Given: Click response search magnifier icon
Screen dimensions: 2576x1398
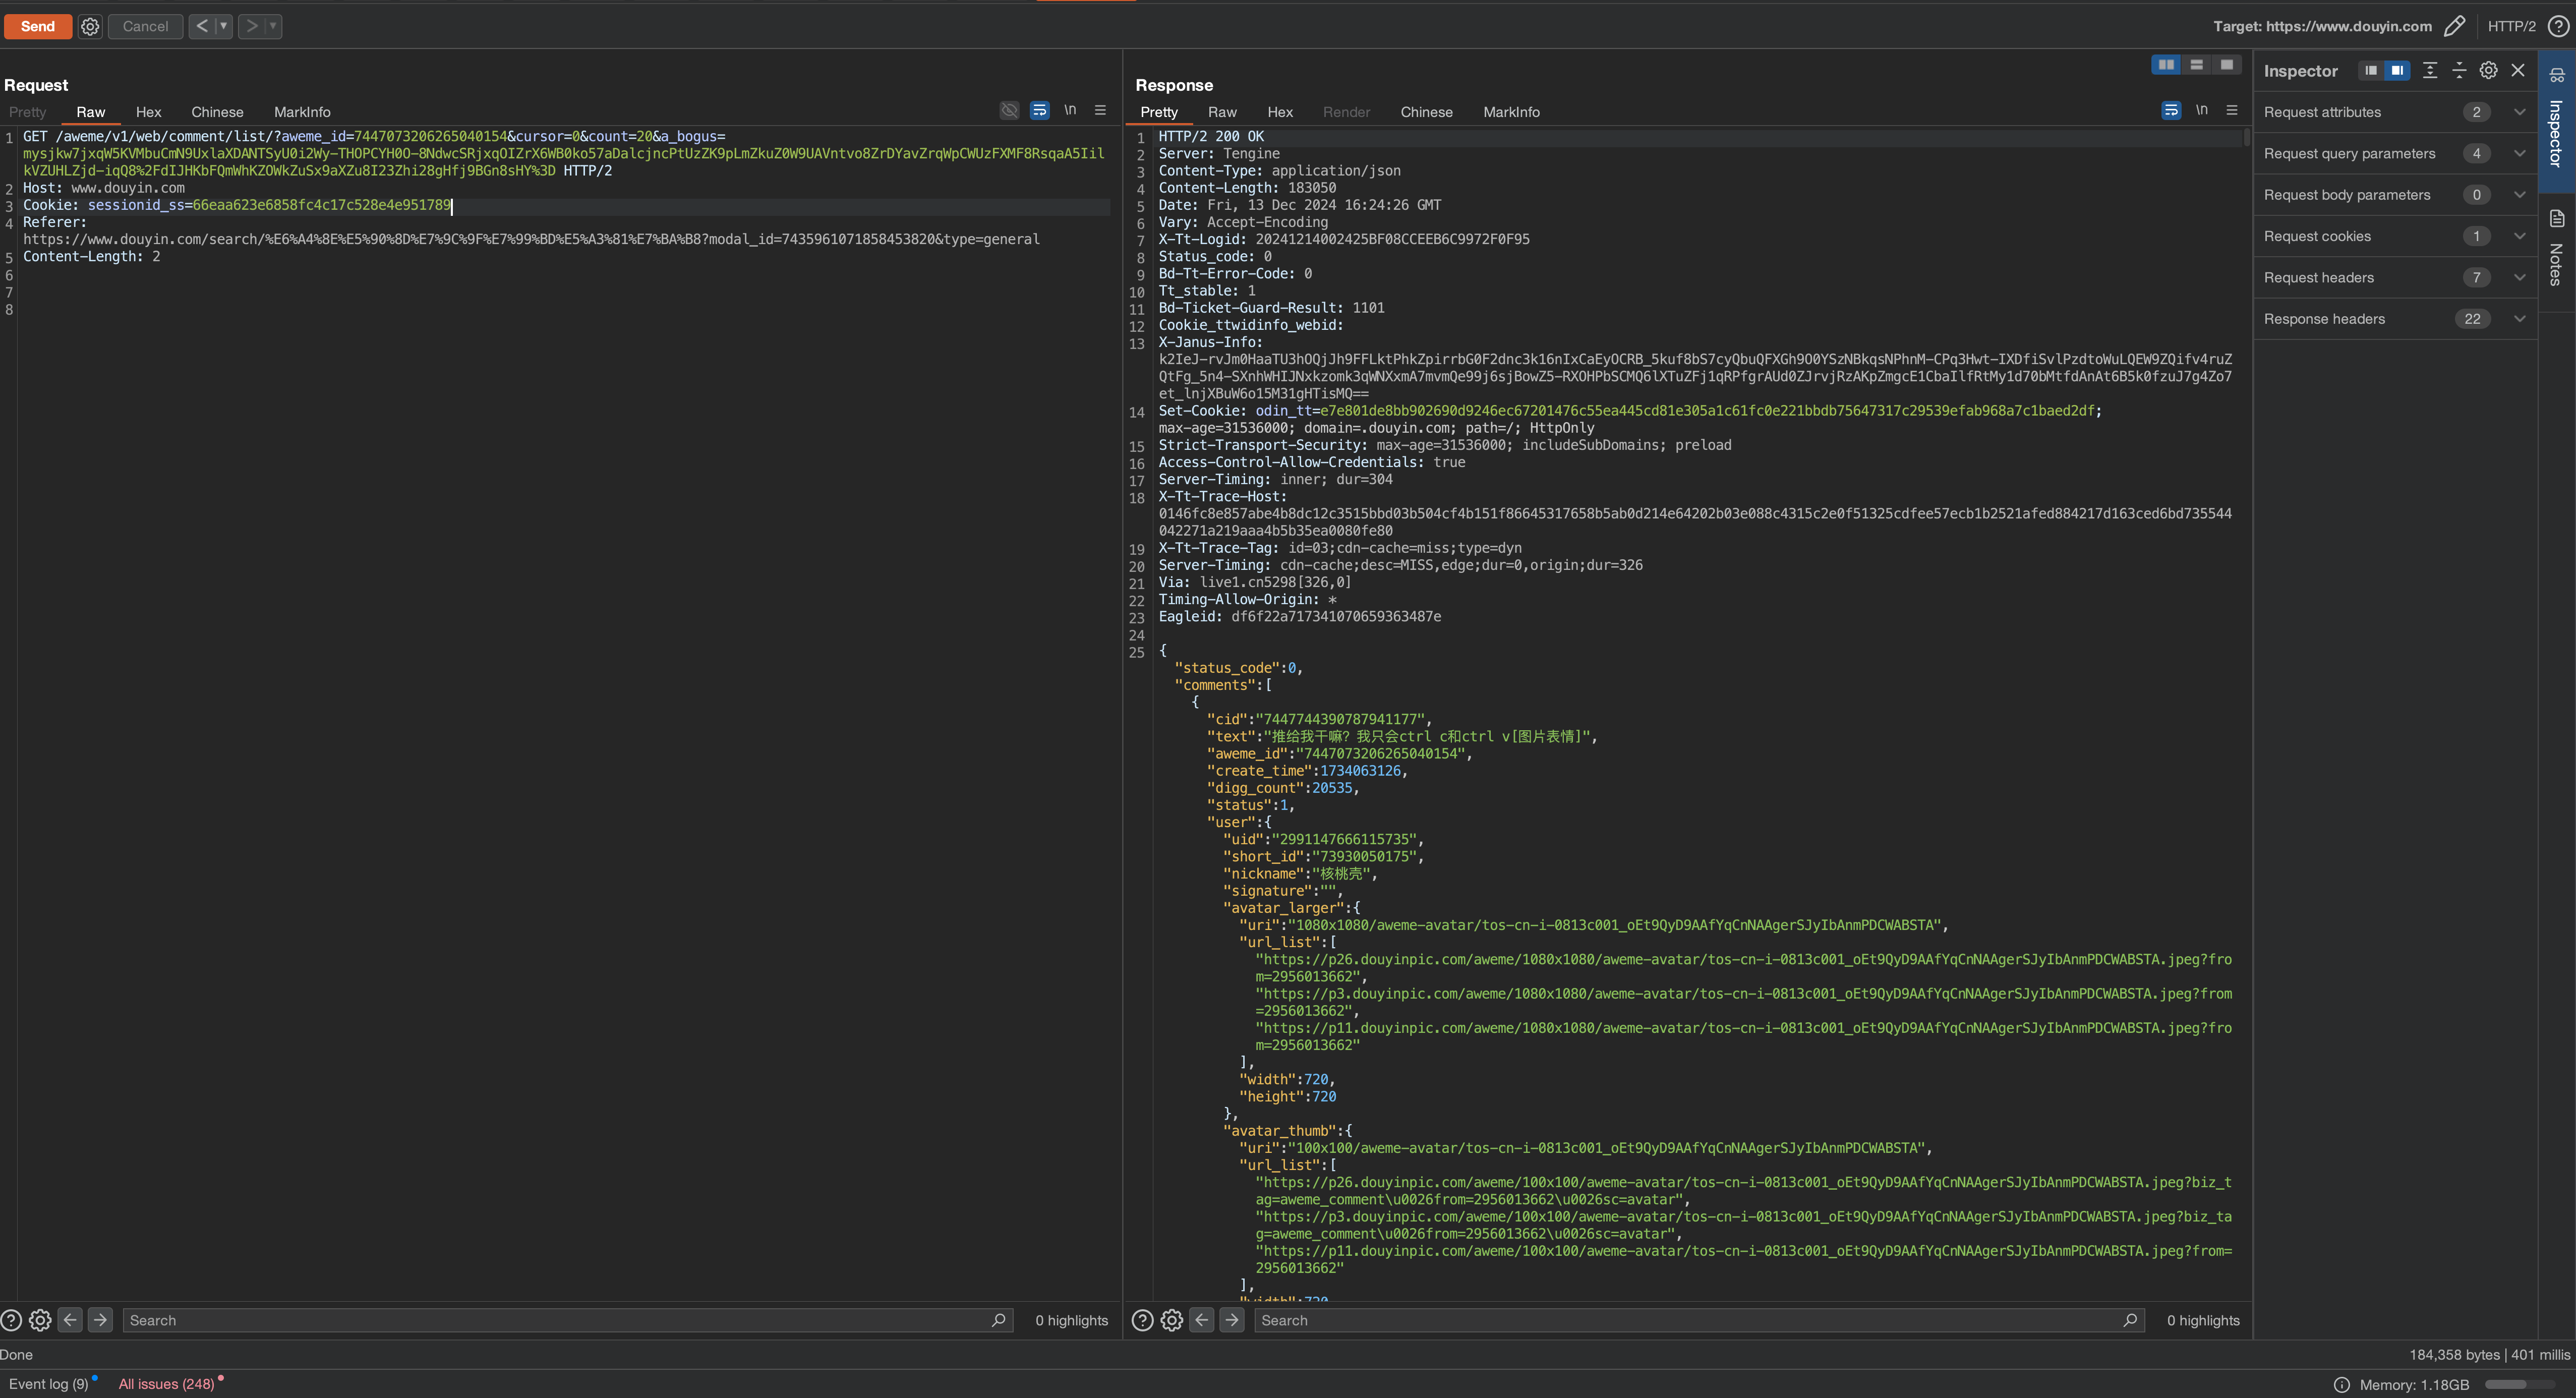Looking at the screenshot, I should point(2130,1320).
